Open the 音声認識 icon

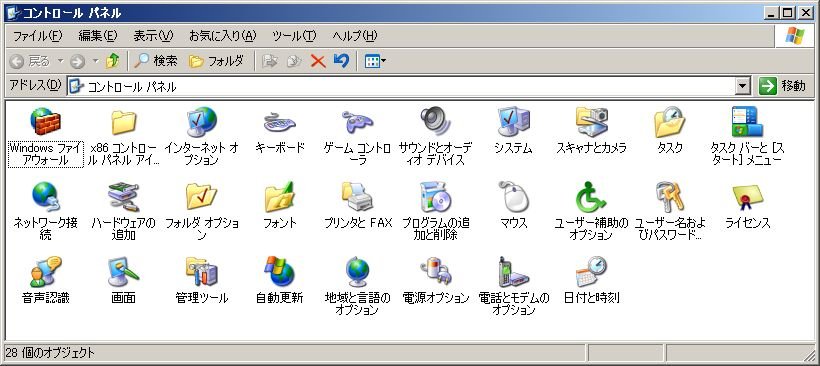45,271
